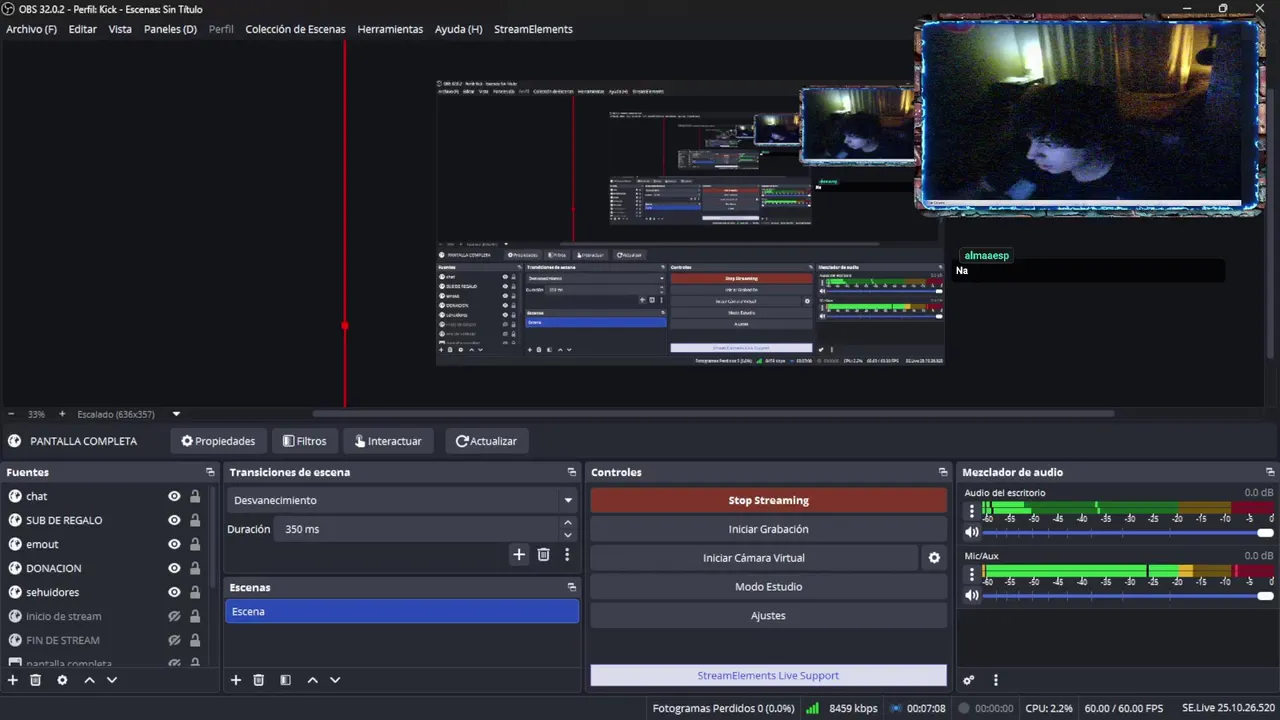
Task: Toggle lock on emout source
Action: pyautogui.click(x=195, y=544)
